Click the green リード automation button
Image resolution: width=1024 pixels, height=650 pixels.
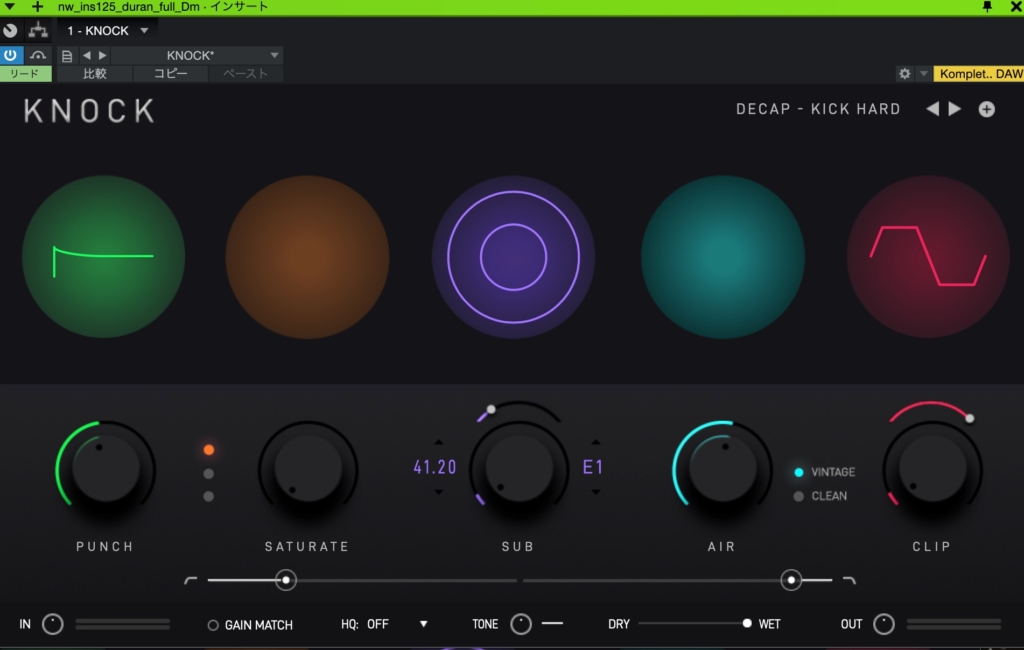25,74
